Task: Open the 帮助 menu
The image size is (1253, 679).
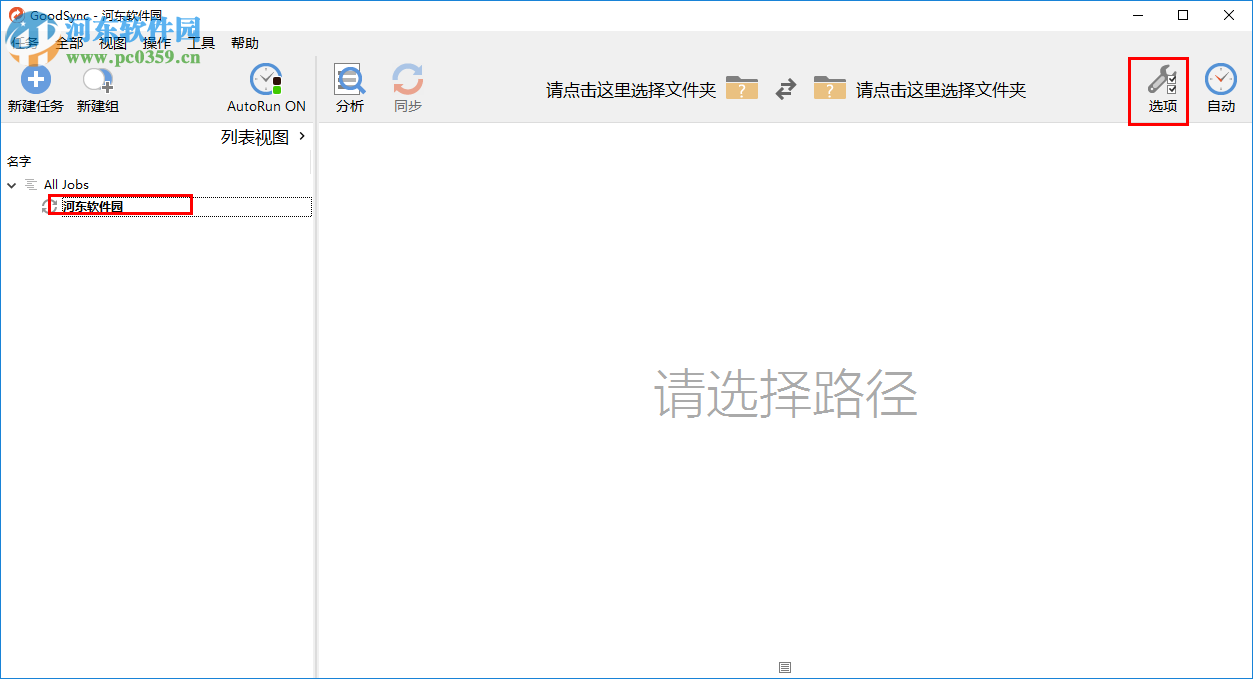Action: pyautogui.click(x=245, y=43)
